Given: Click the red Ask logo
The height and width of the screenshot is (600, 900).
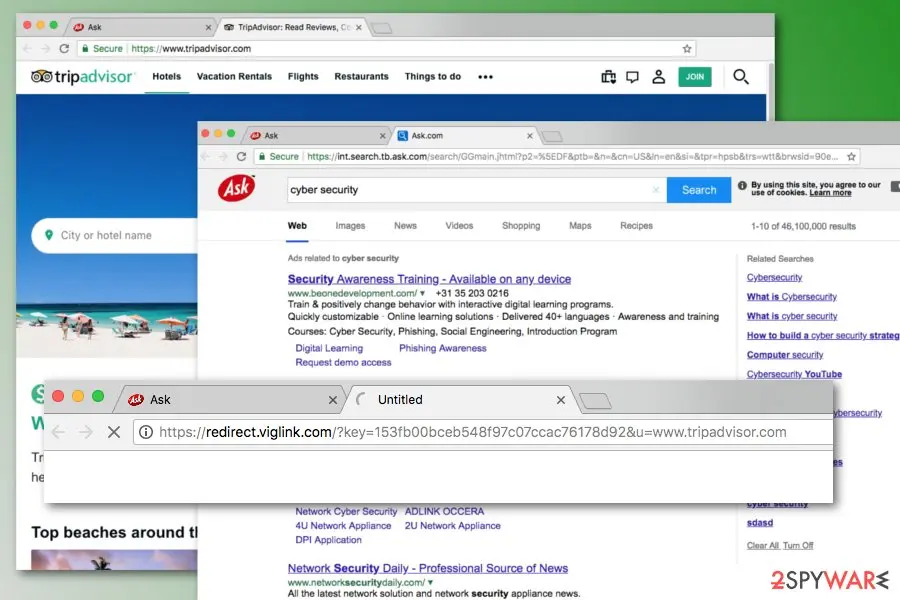Looking at the screenshot, I should pos(236,188).
